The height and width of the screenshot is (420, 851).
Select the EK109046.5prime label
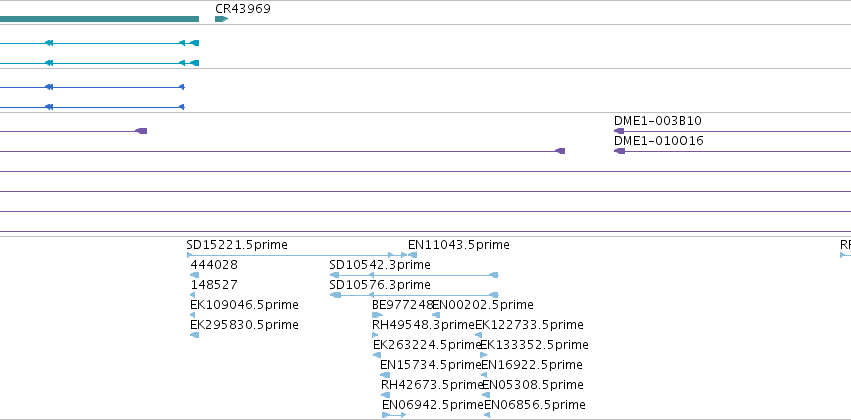(244, 305)
